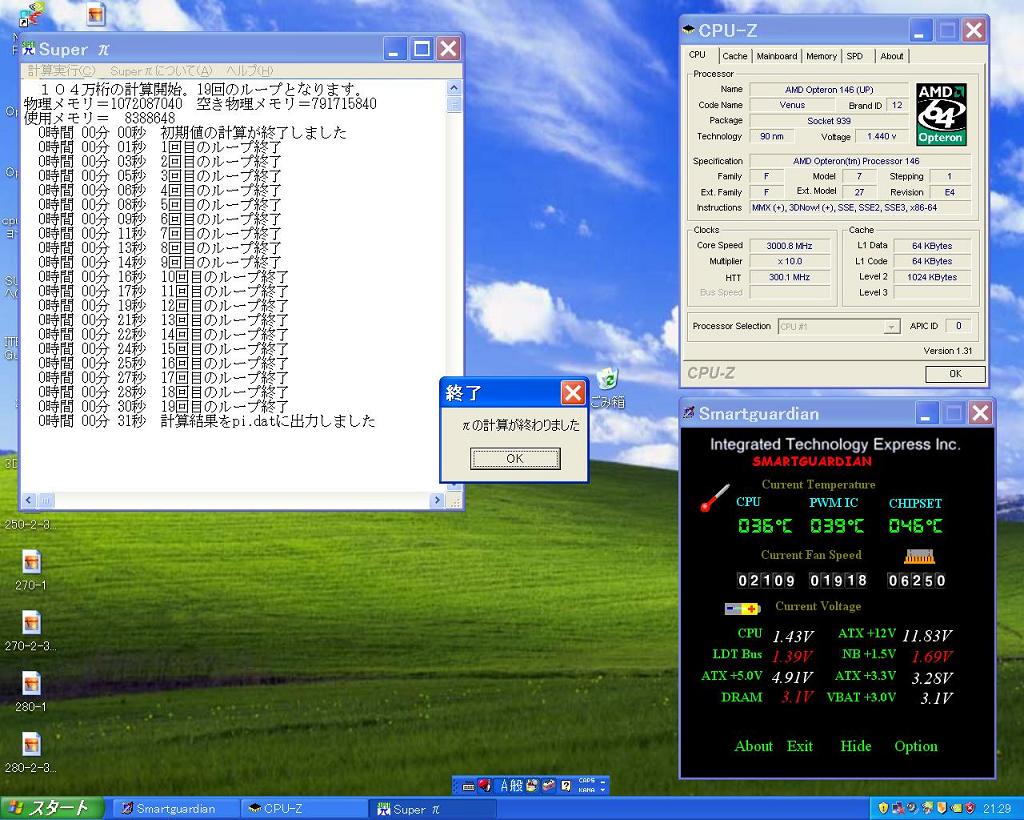
Task: Open the 計算実行(C) menu in Super π
Action: (x=61, y=71)
